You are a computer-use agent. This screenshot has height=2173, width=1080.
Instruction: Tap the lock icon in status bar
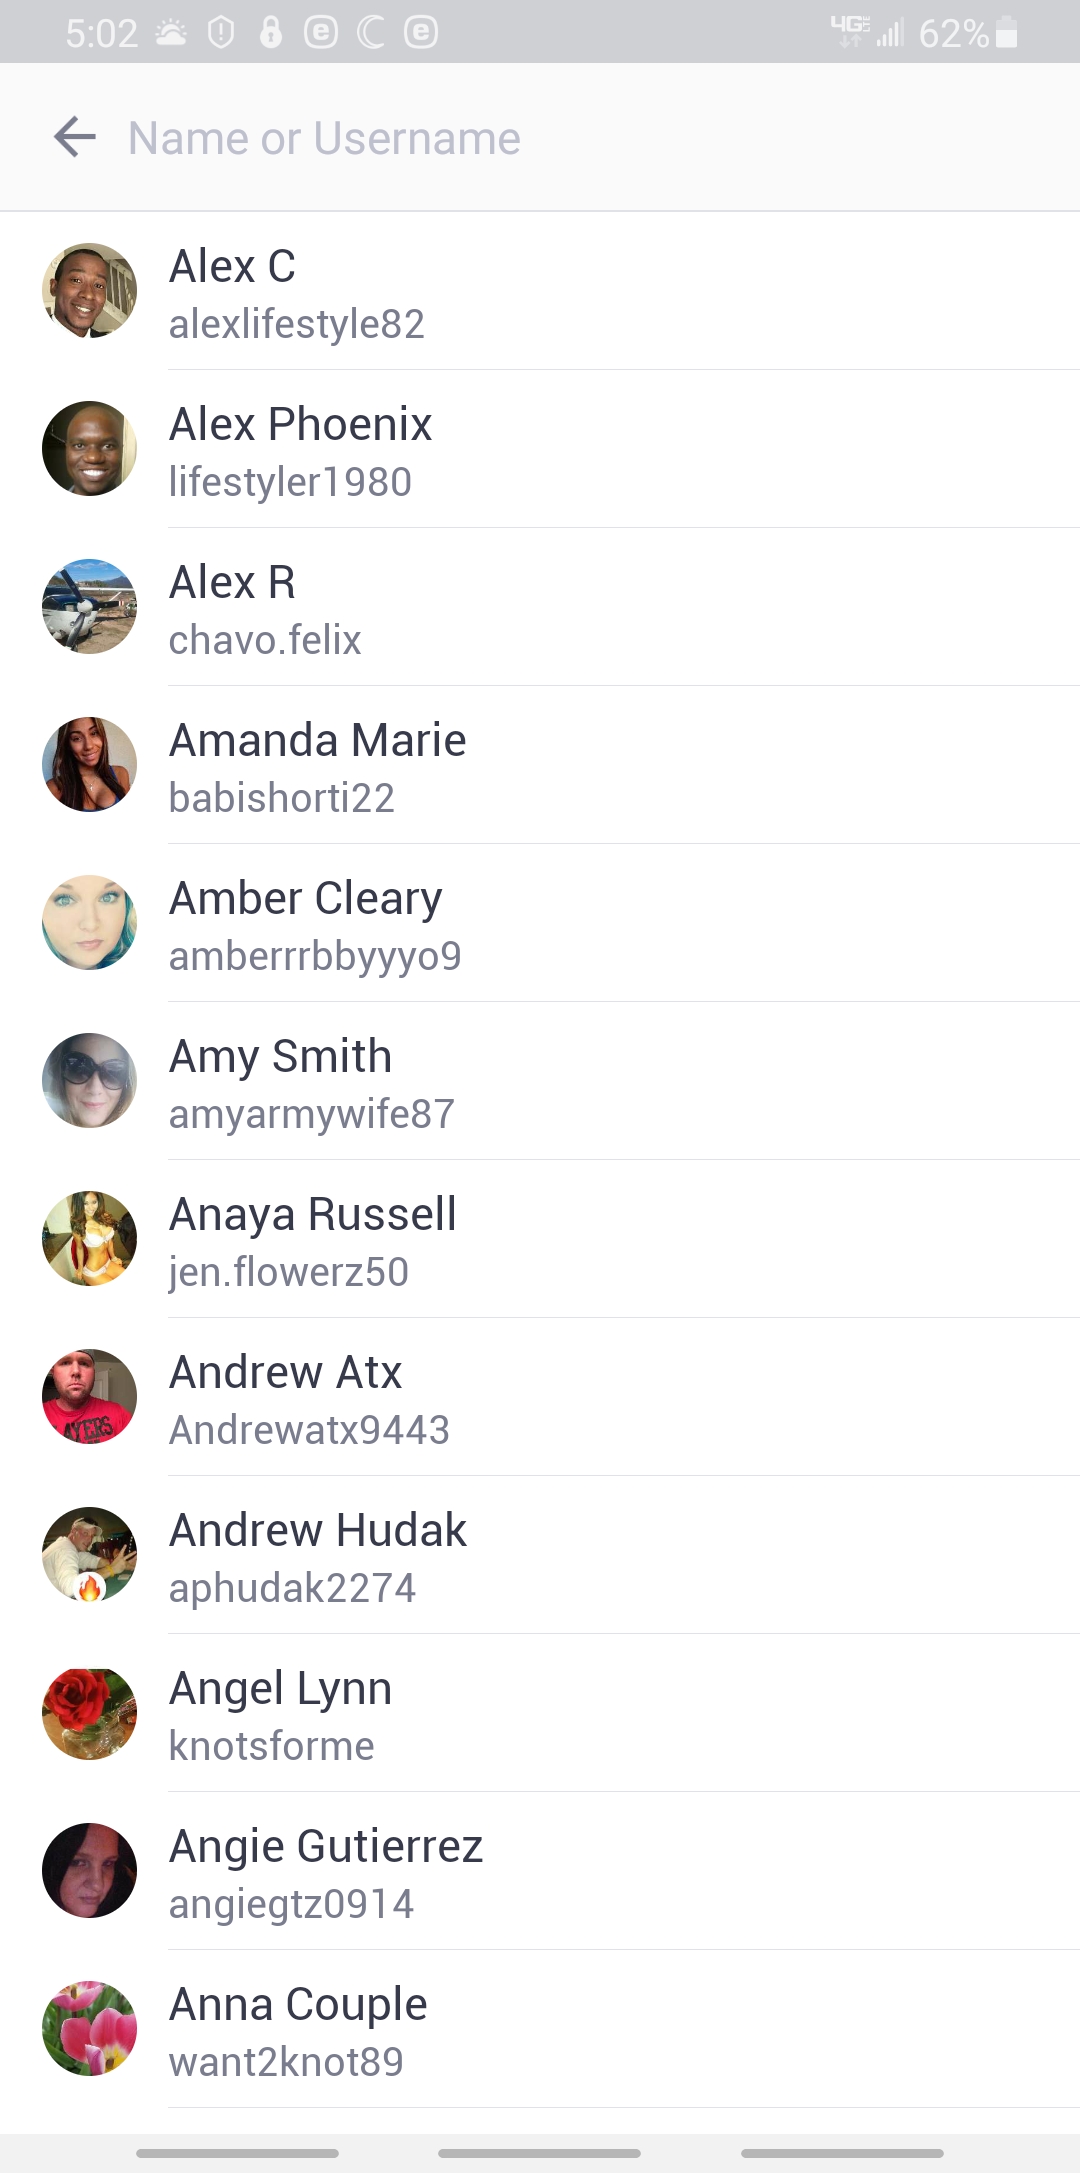[270, 32]
